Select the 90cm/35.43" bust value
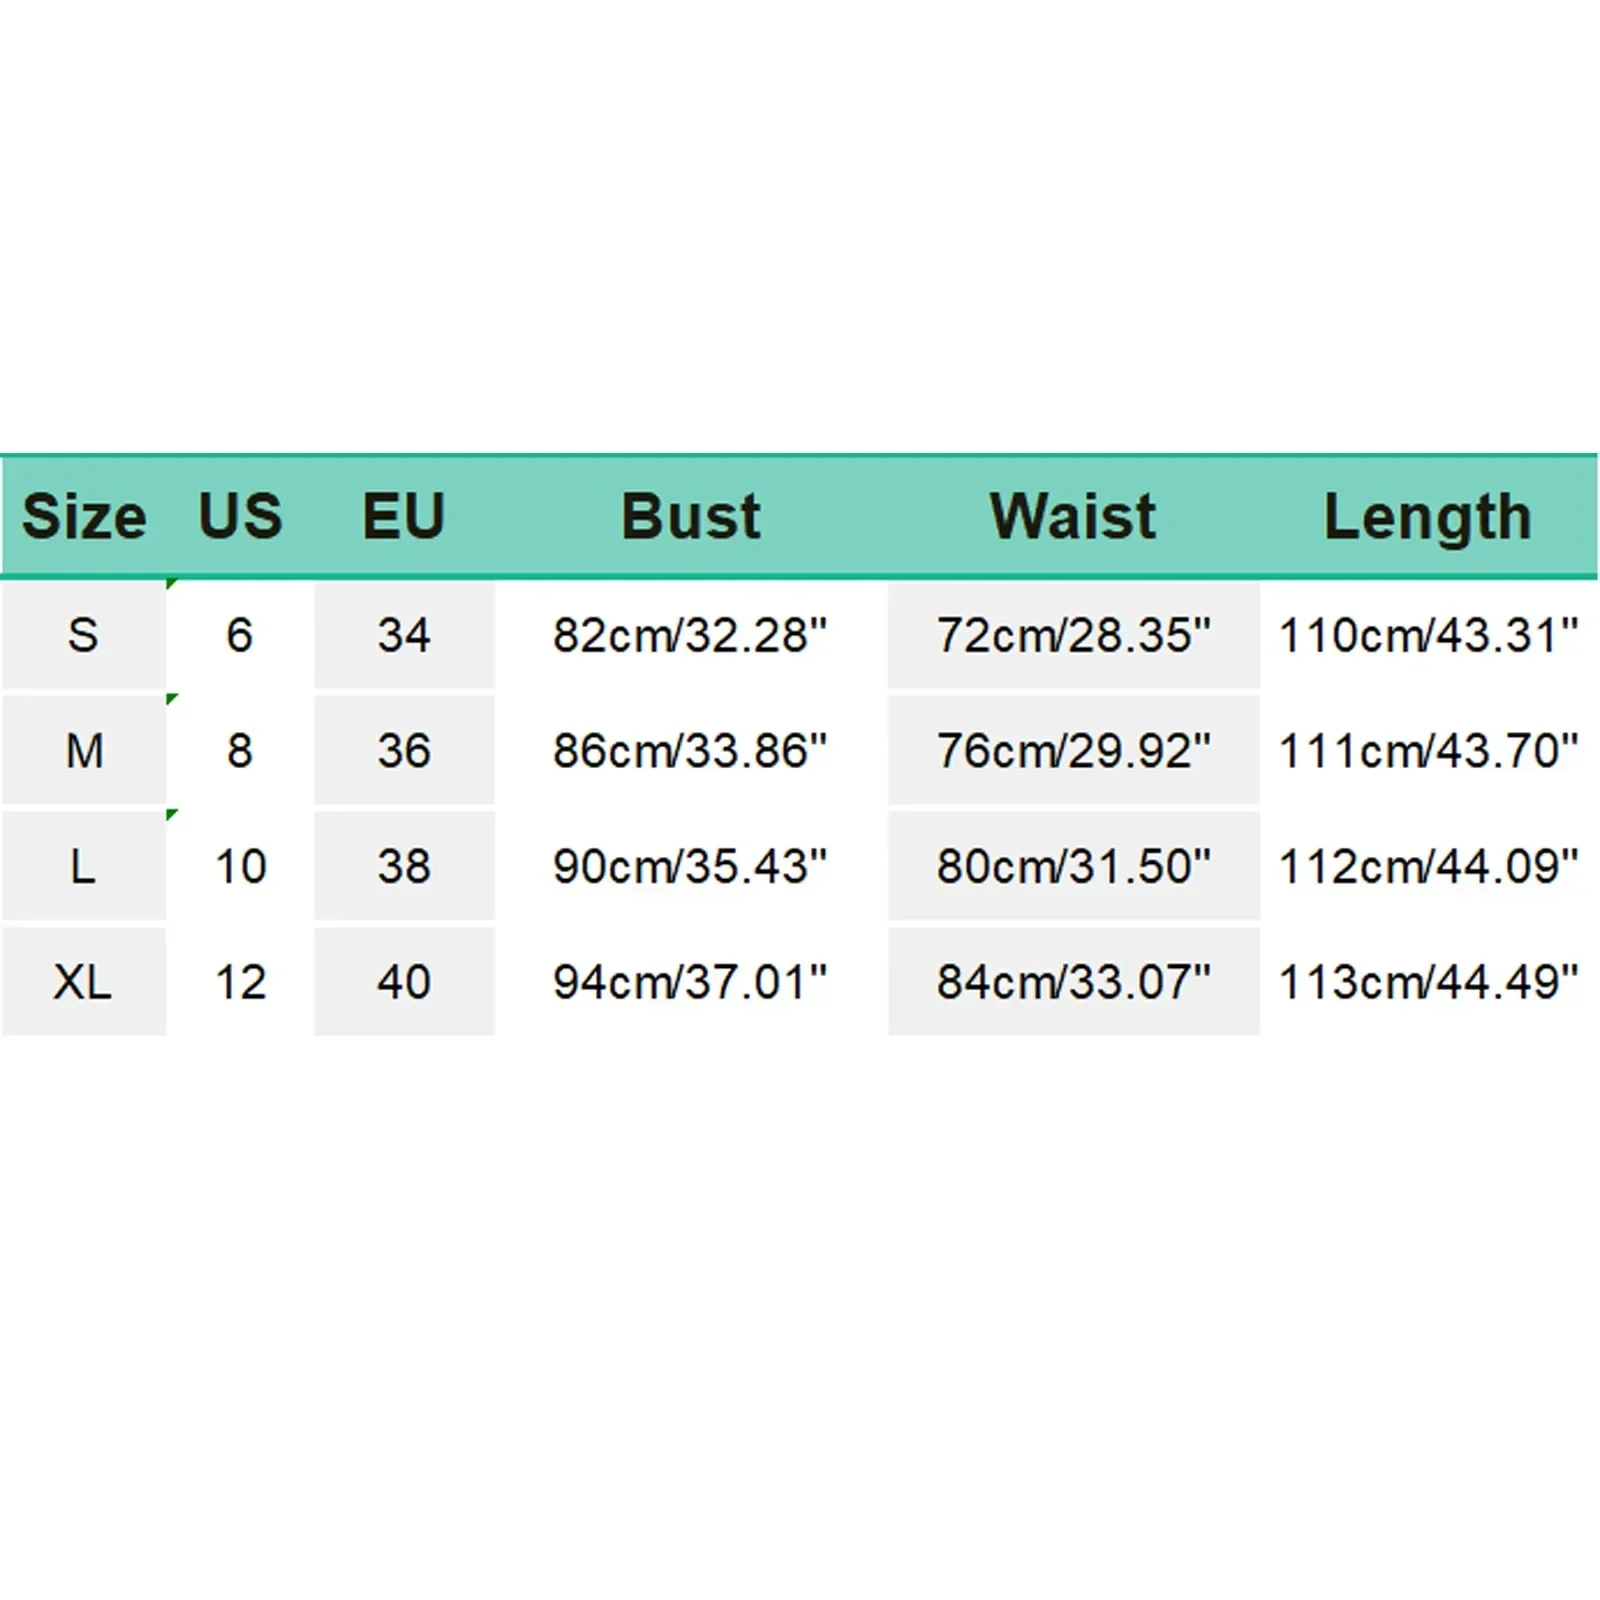Screen dimensions: 1600x1600 [690, 866]
